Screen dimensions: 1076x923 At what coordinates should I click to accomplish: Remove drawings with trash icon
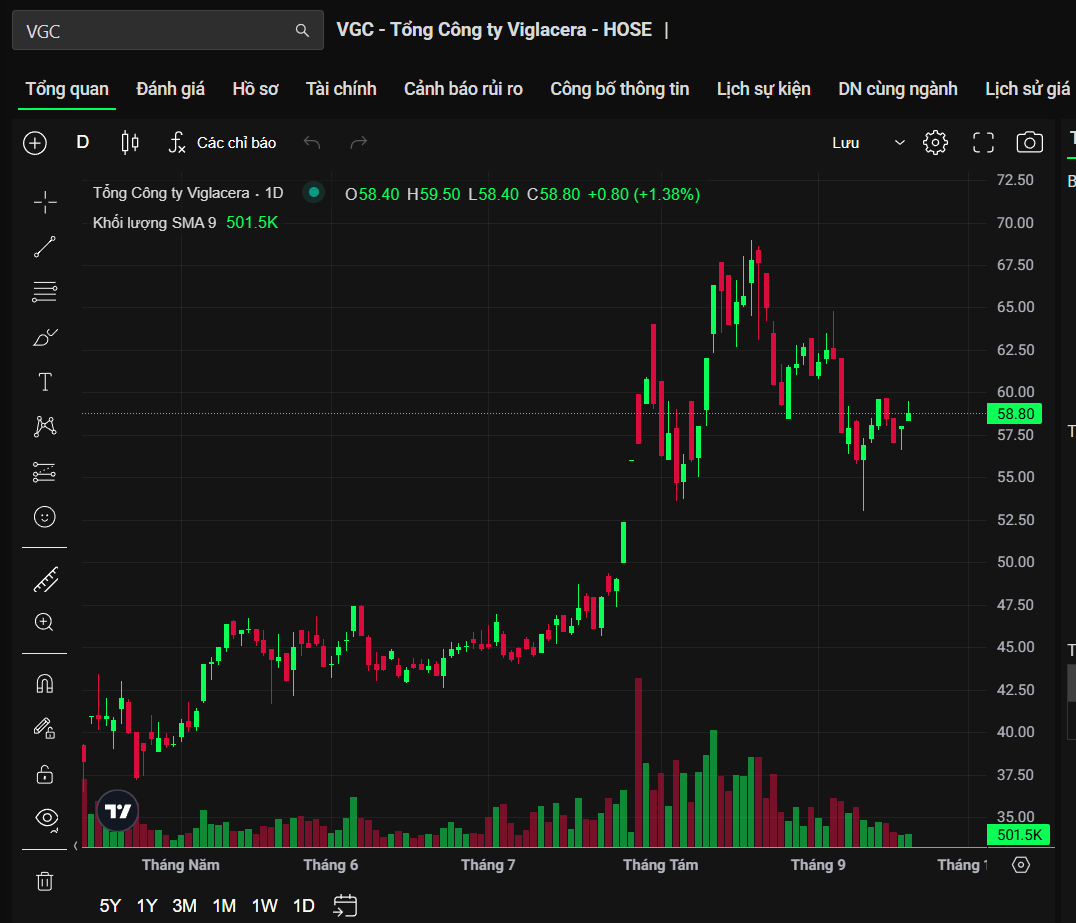(45, 881)
